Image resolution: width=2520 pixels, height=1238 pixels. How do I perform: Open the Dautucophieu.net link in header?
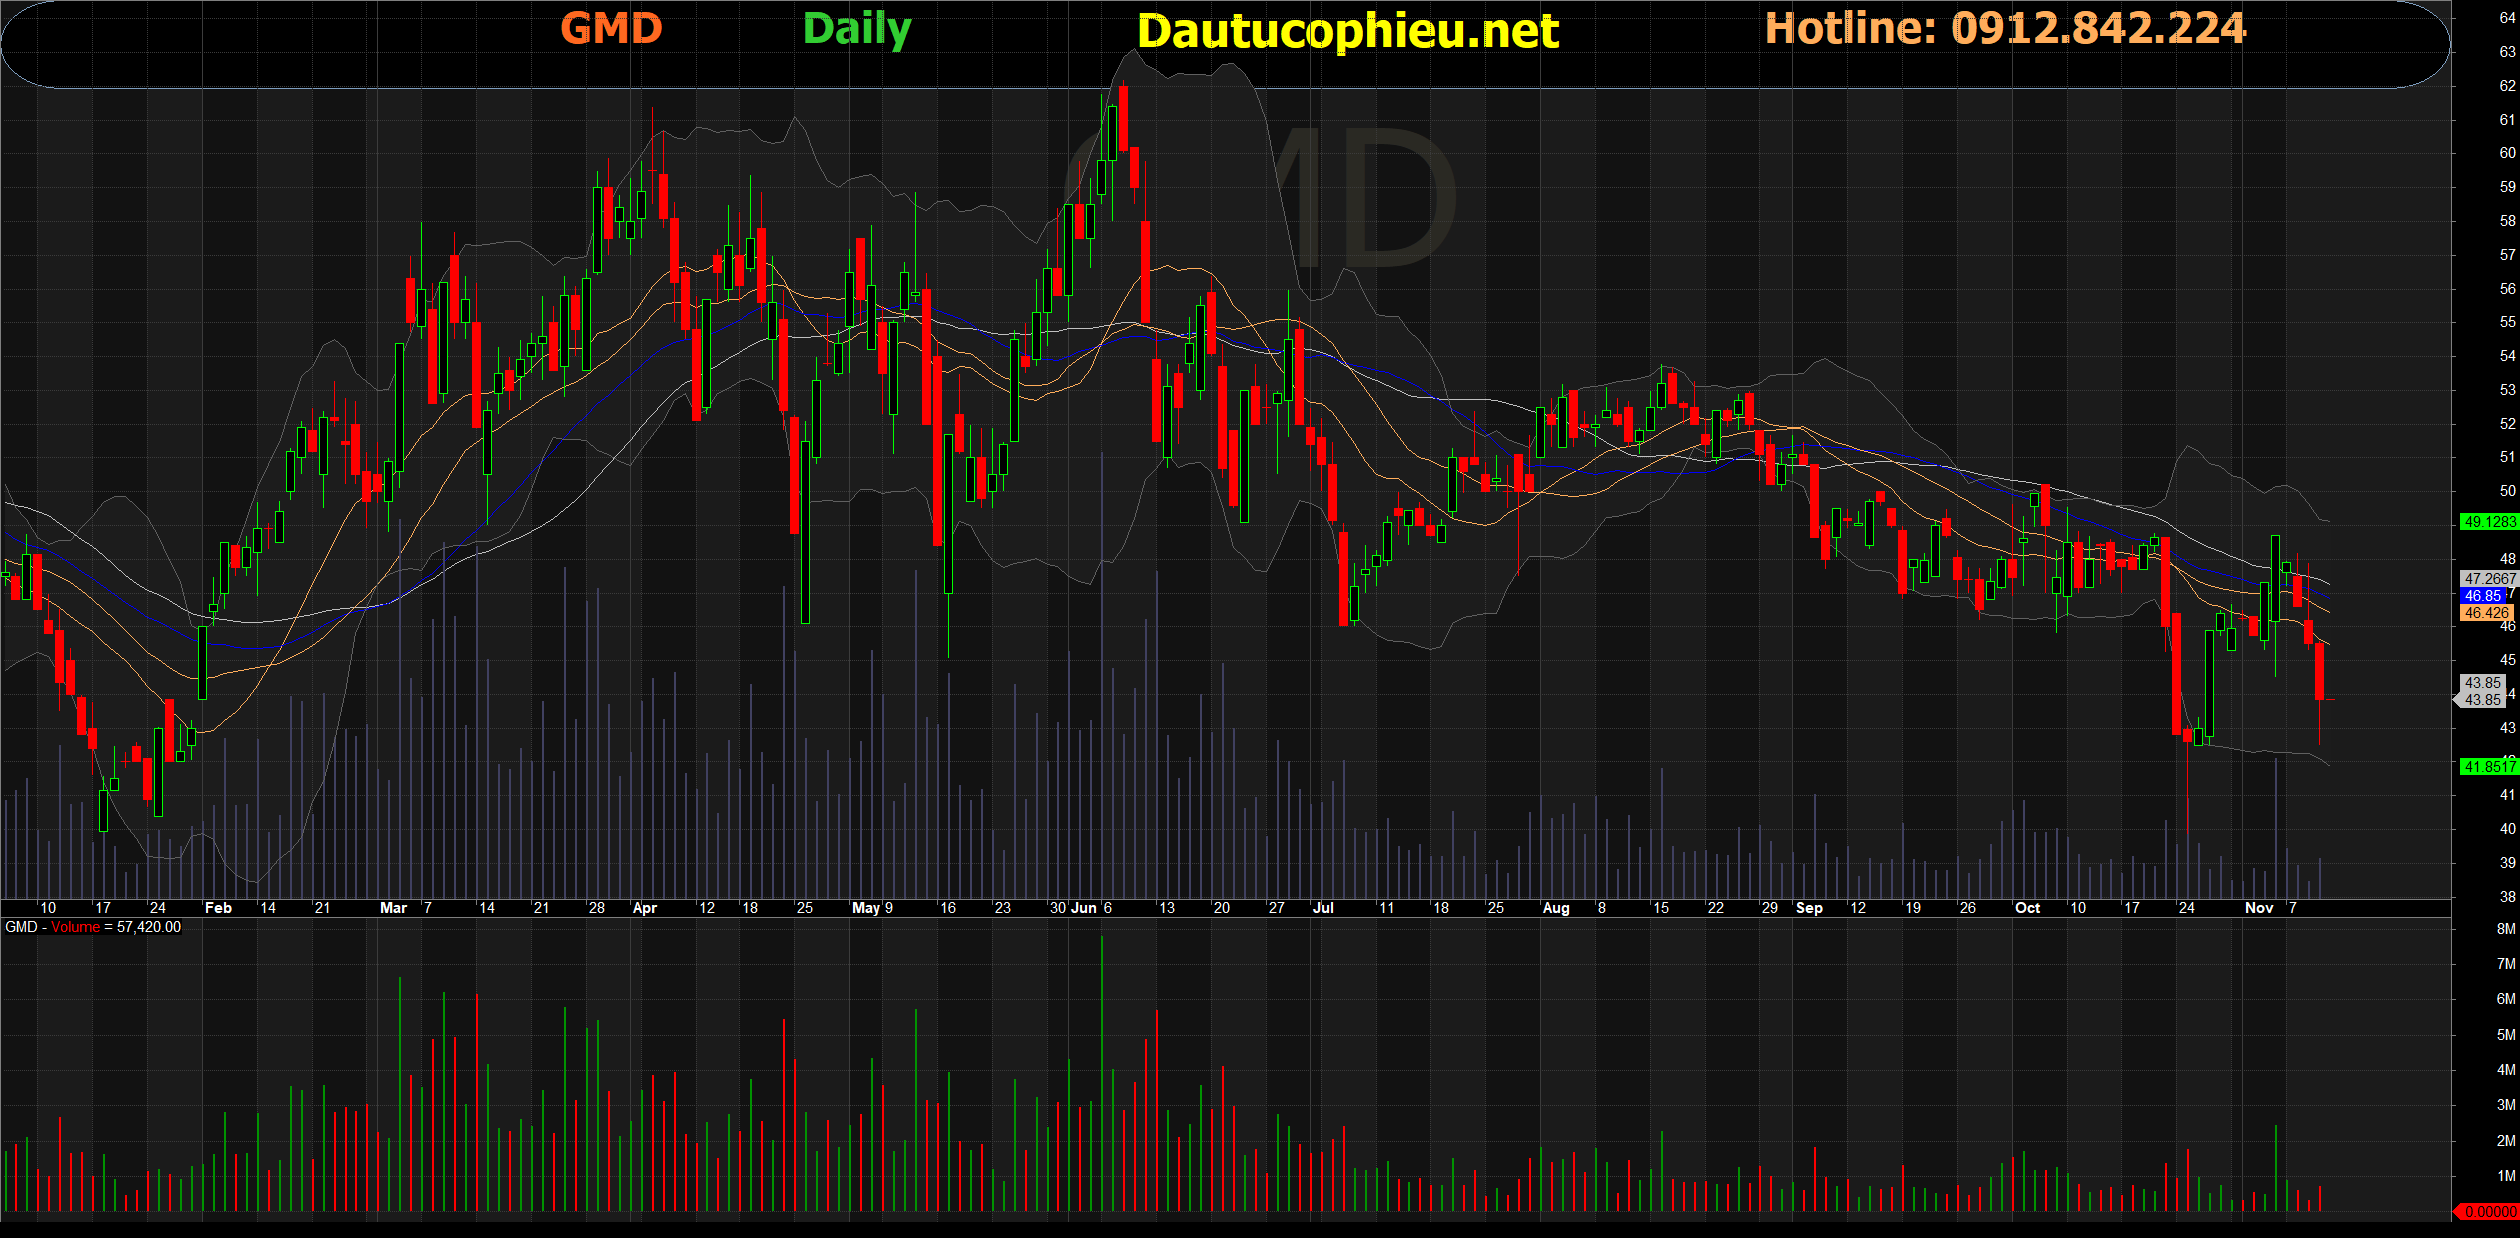(x=1347, y=31)
